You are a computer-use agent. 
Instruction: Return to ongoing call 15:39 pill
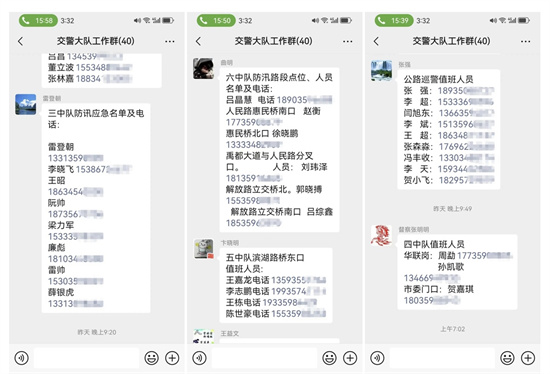(394, 21)
